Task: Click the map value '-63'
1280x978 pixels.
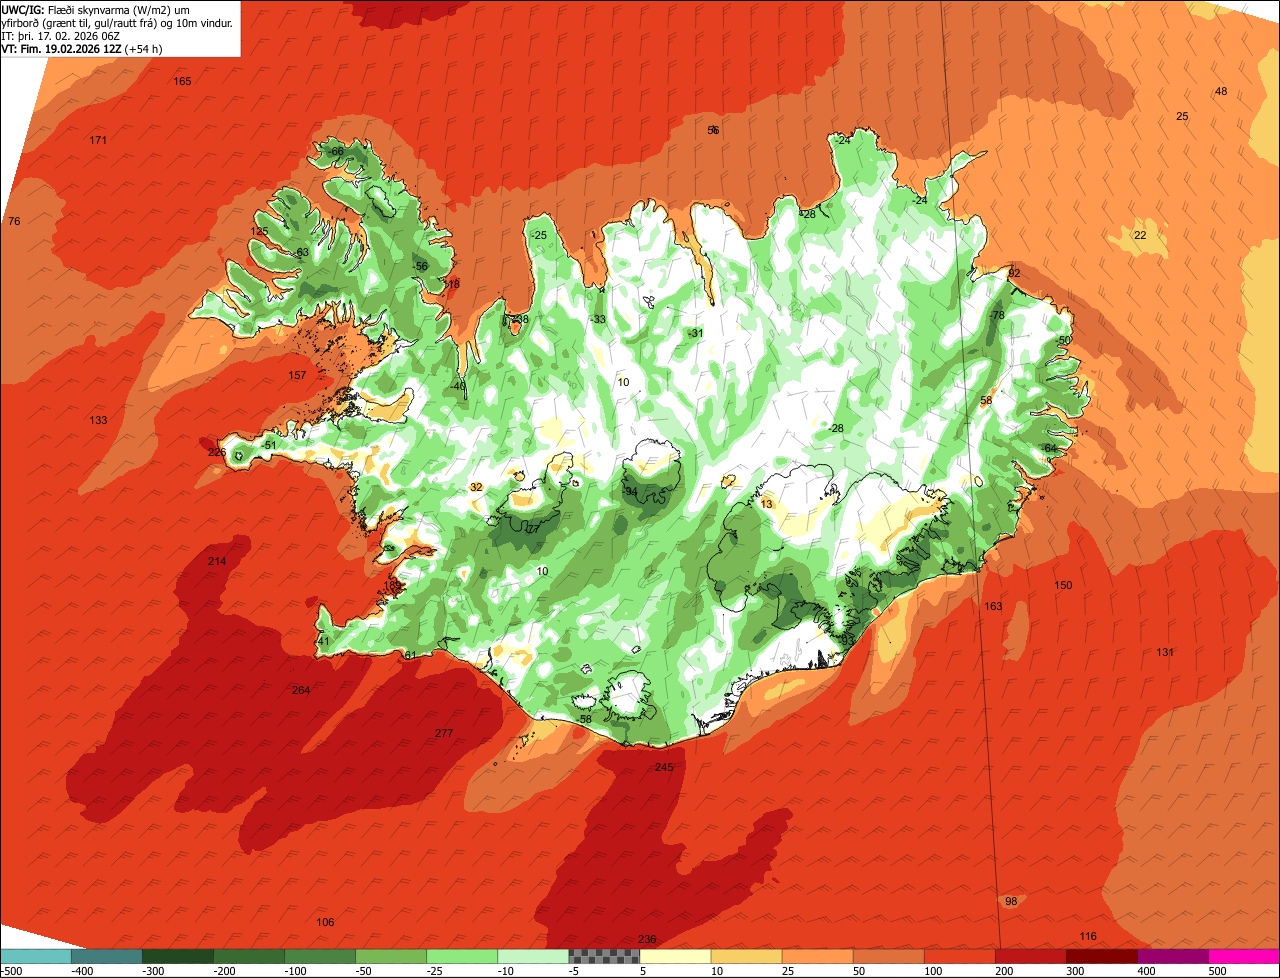Action: click(x=301, y=252)
